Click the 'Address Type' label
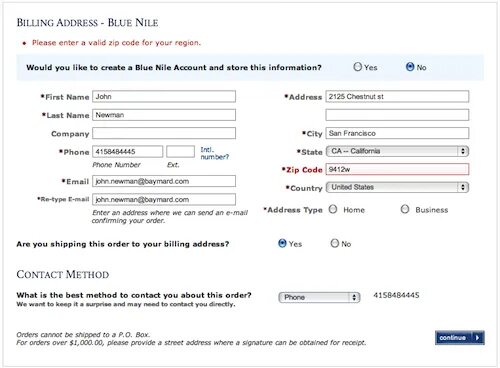Screen dimensions: 500x368 click(293, 210)
